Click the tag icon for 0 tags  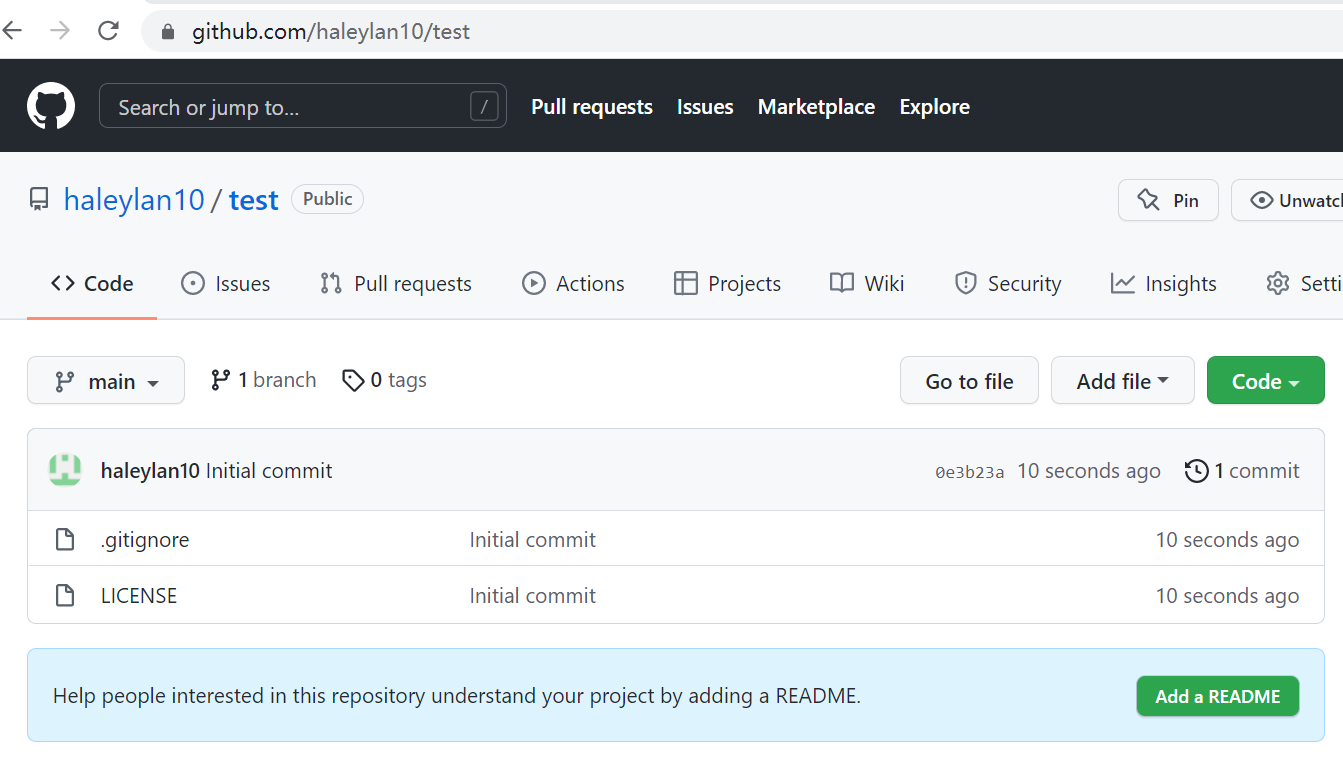point(353,380)
